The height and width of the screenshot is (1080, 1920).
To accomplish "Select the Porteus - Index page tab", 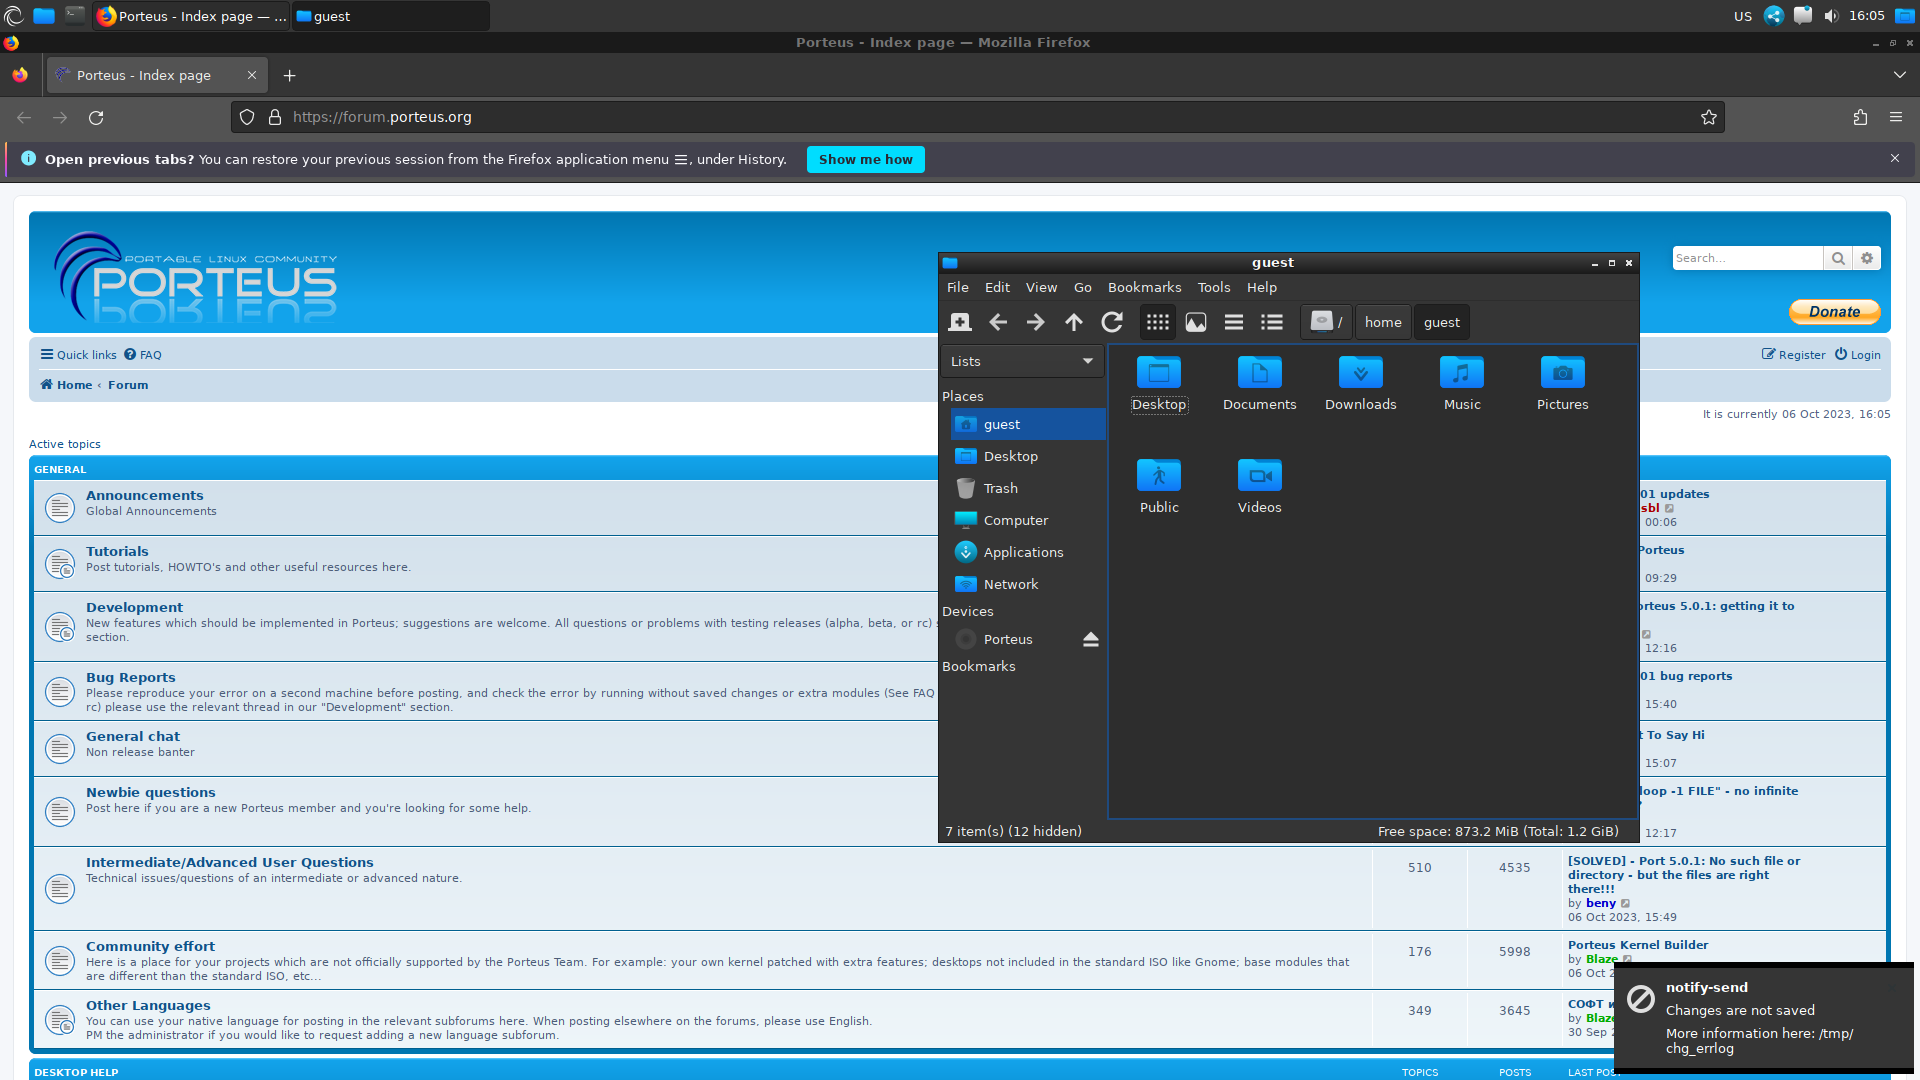I will click(158, 75).
